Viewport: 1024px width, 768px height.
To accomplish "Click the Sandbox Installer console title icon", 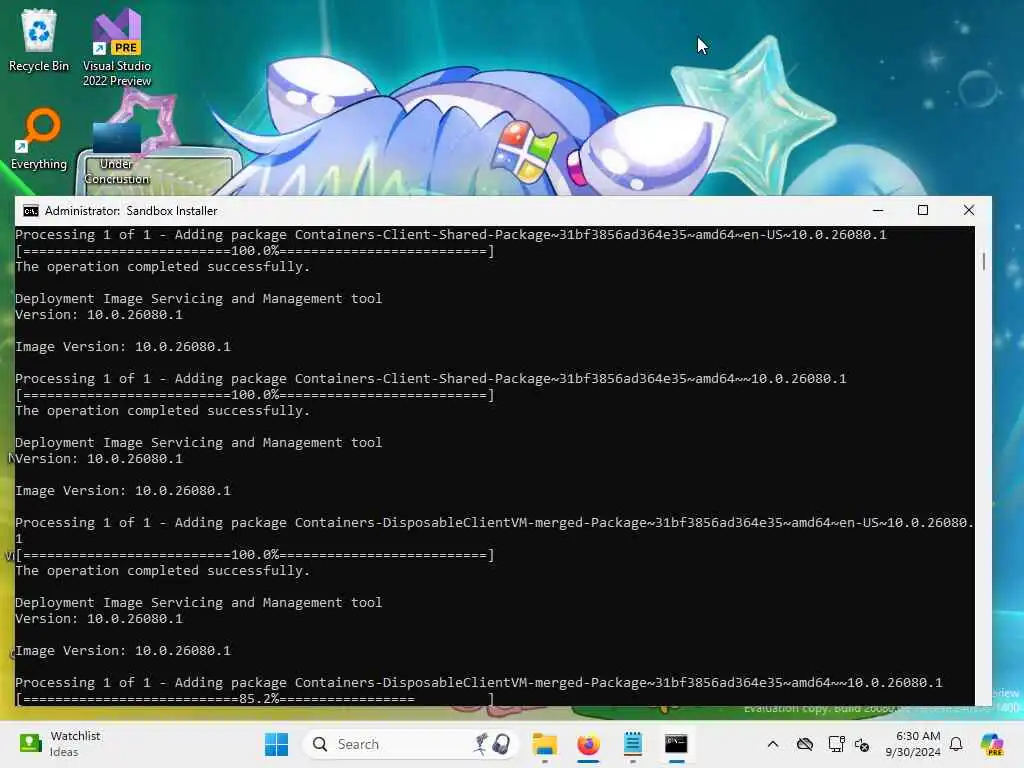I will coord(31,210).
